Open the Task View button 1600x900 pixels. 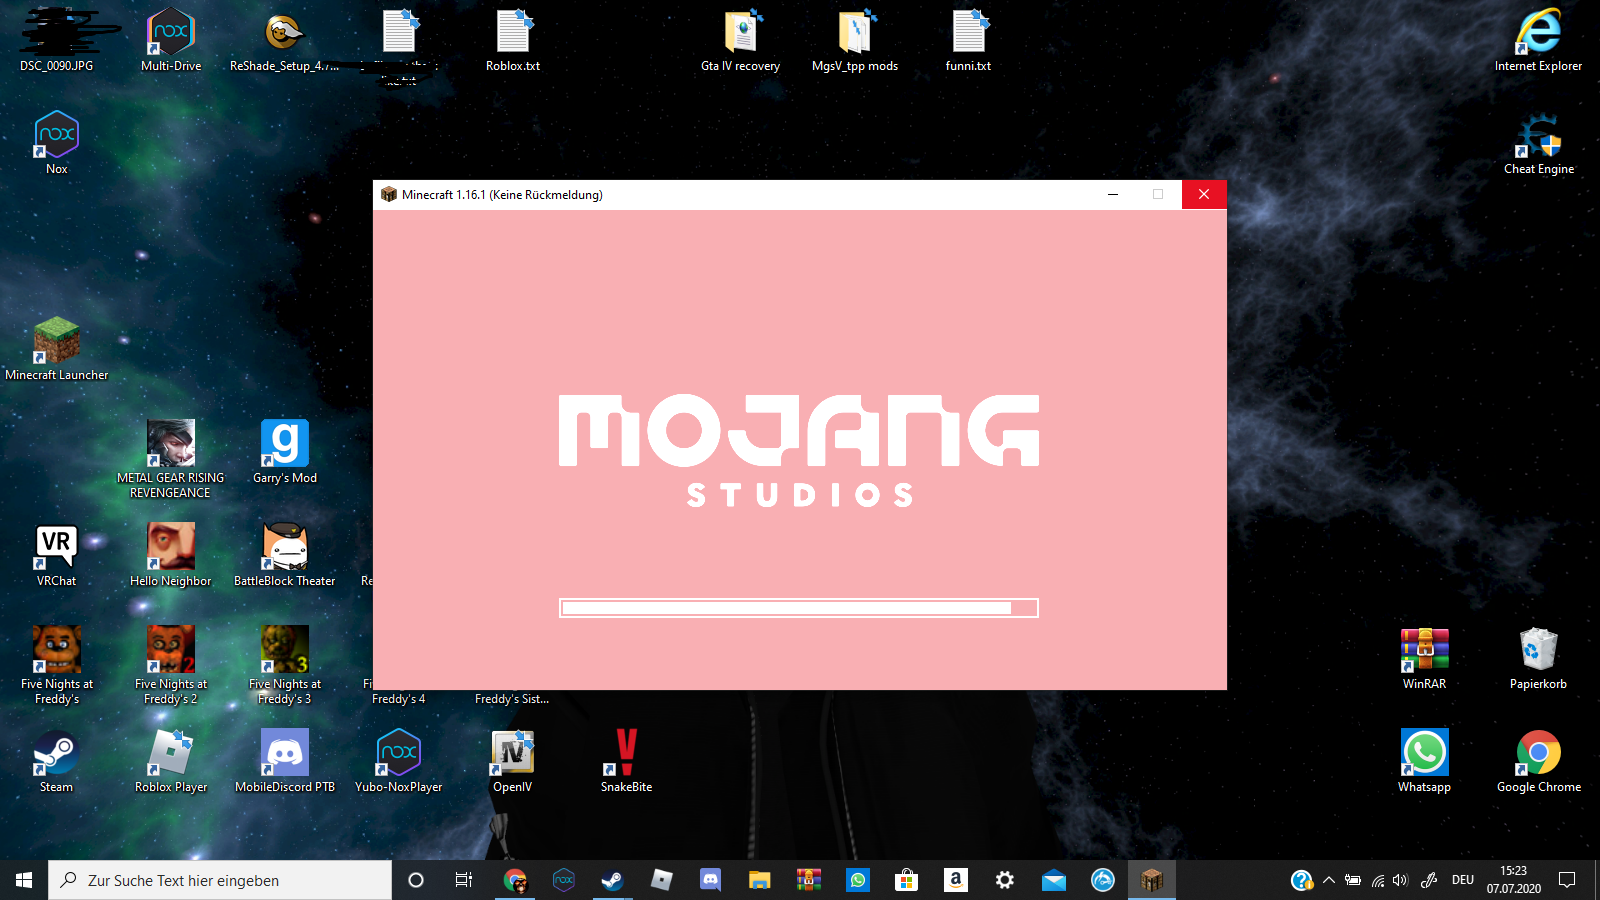click(464, 880)
